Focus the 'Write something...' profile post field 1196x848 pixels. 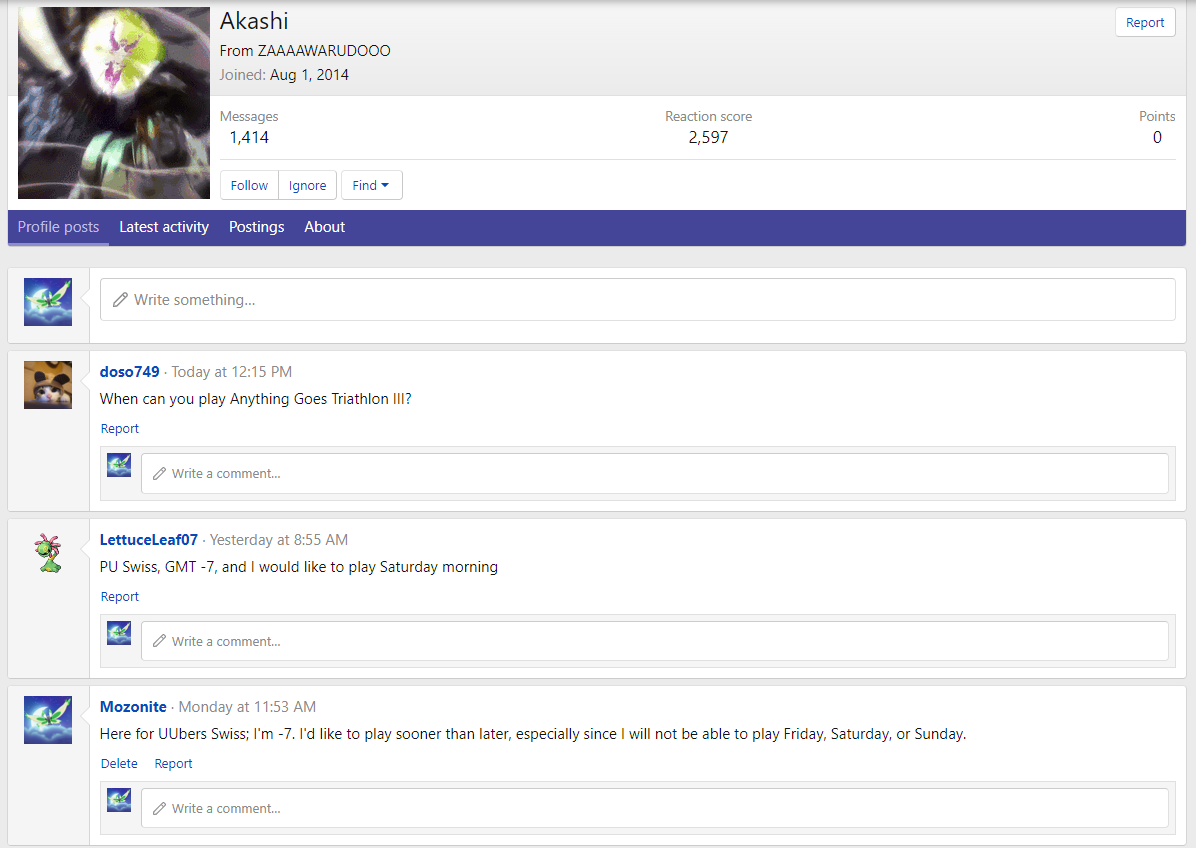[x=638, y=300]
